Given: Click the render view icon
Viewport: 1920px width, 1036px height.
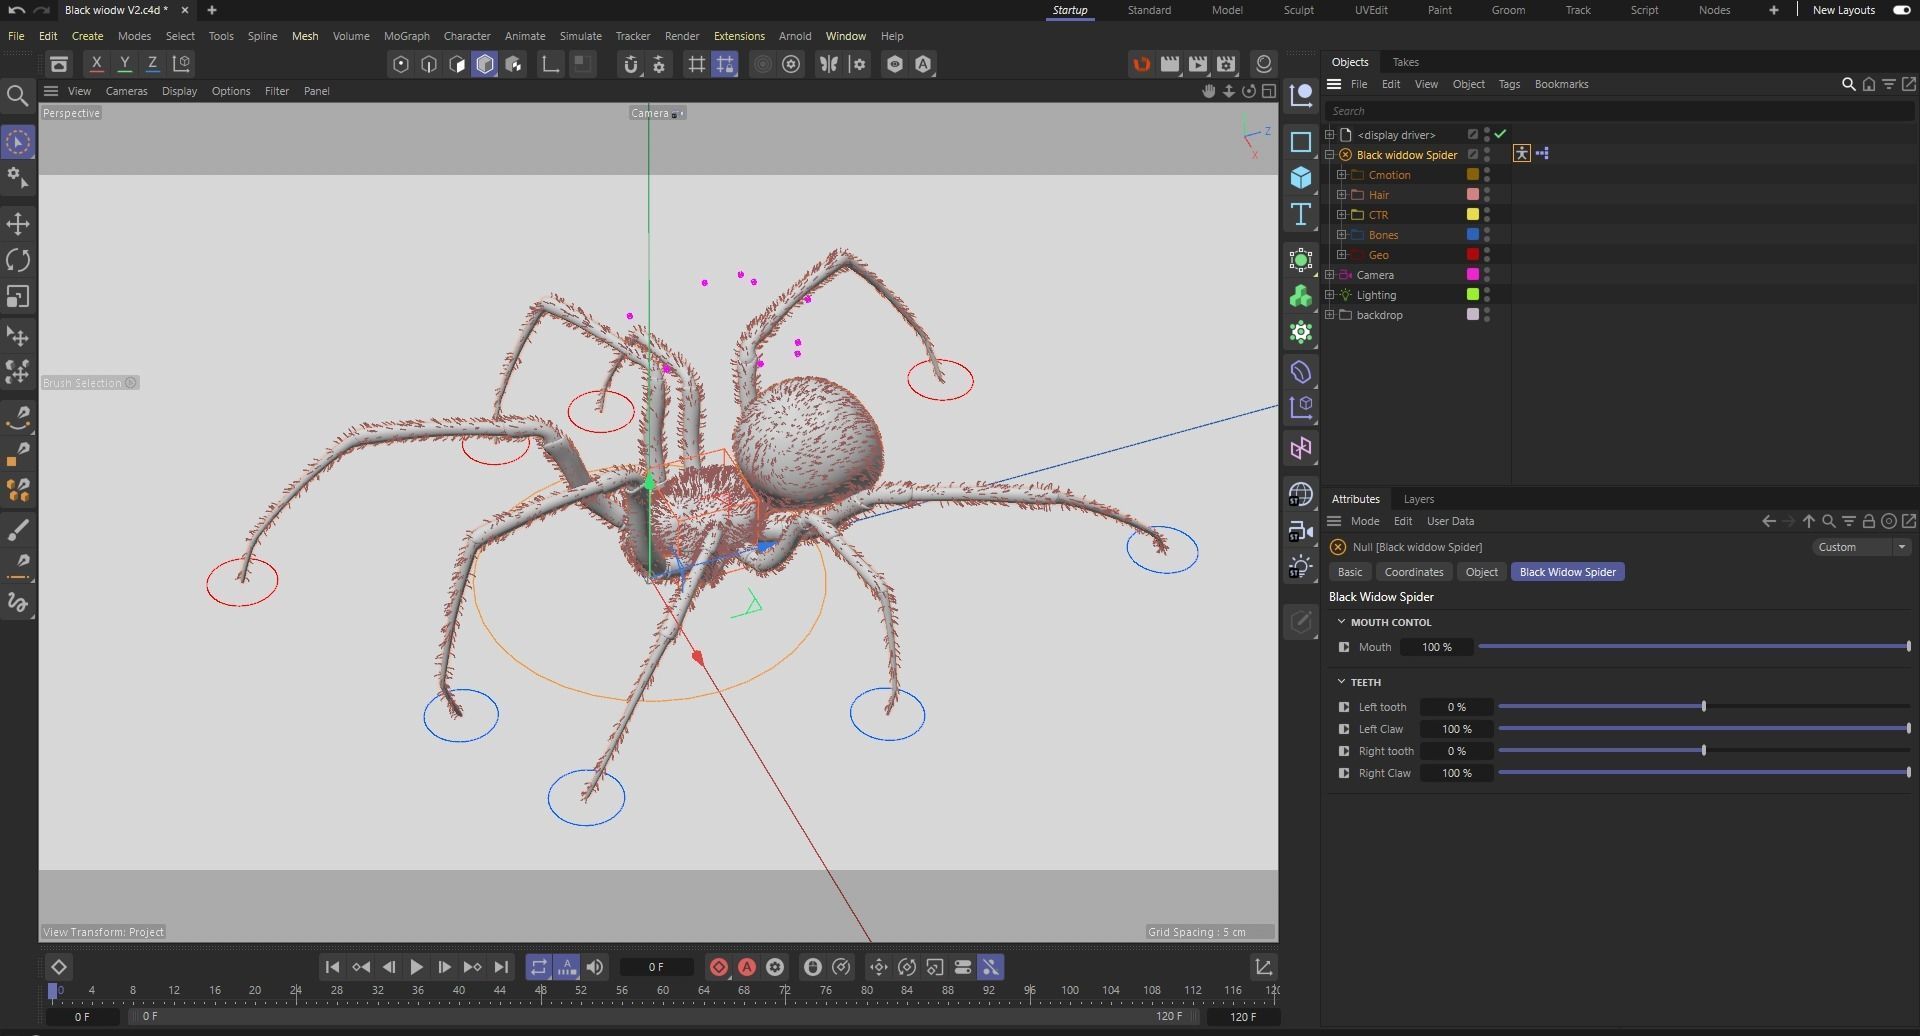Looking at the screenshot, I should pyautogui.click(x=1169, y=64).
